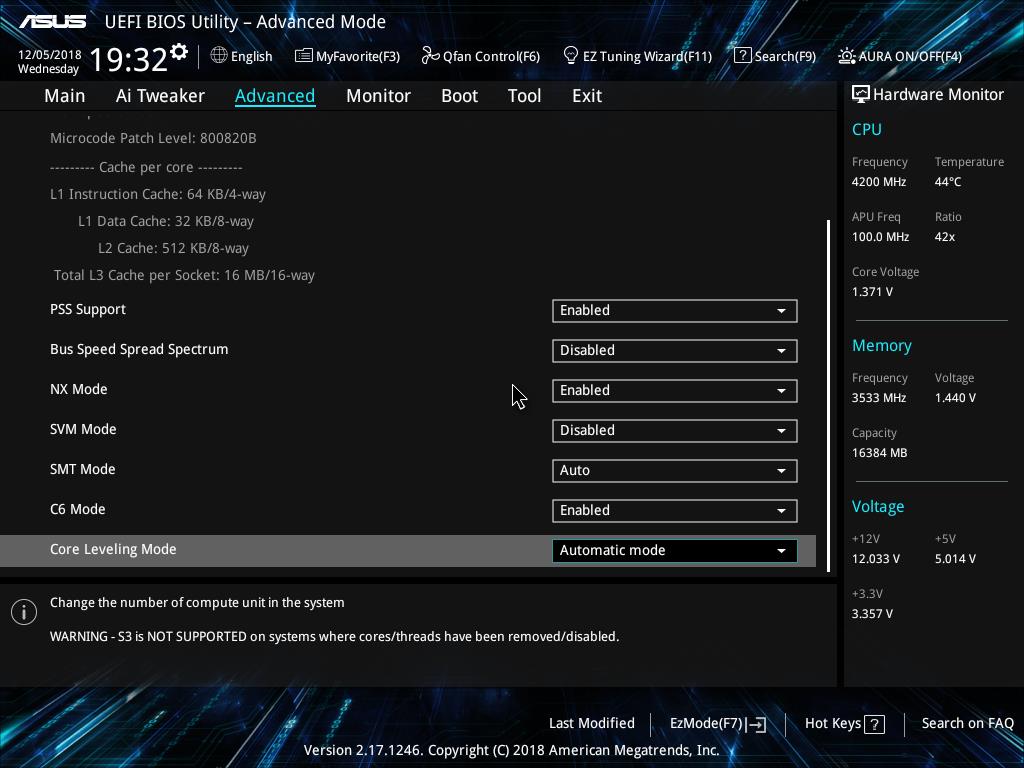Image resolution: width=1024 pixels, height=768 pixels.
Task: Launch EZ Tuning Wizard lightbulb icon
Action: click(x=570, y=56)
